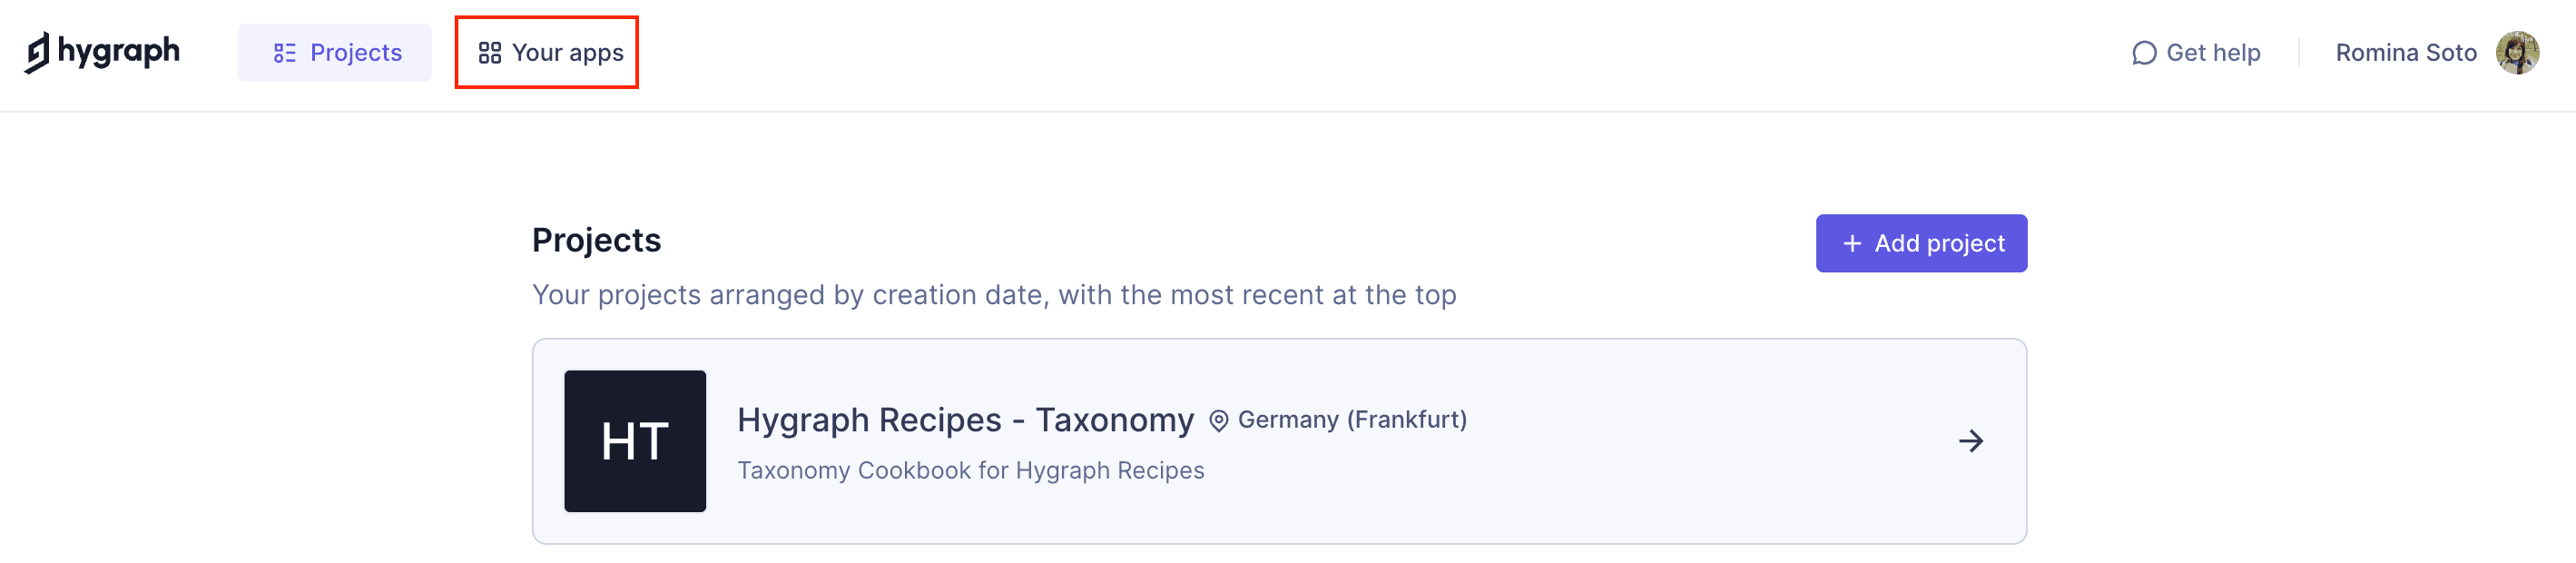This screenshot has height=563, width=2576.
Task: Click the Add project button
Action: tap(1920, 242)
